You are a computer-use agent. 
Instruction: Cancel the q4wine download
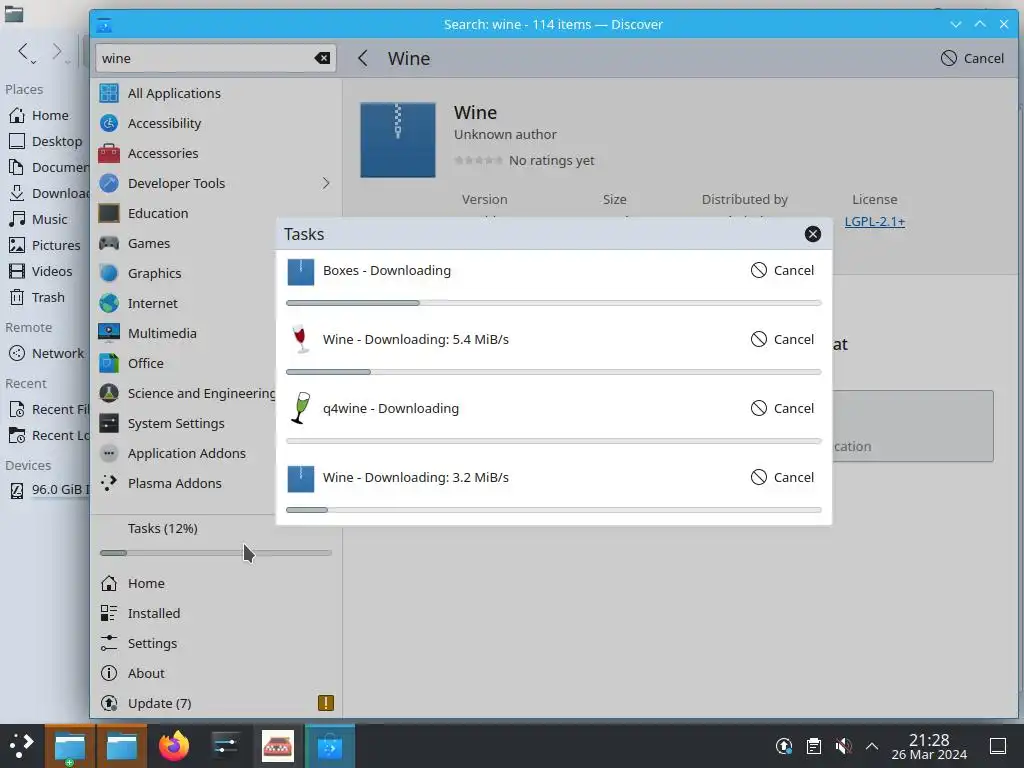[x=782, y=409]
